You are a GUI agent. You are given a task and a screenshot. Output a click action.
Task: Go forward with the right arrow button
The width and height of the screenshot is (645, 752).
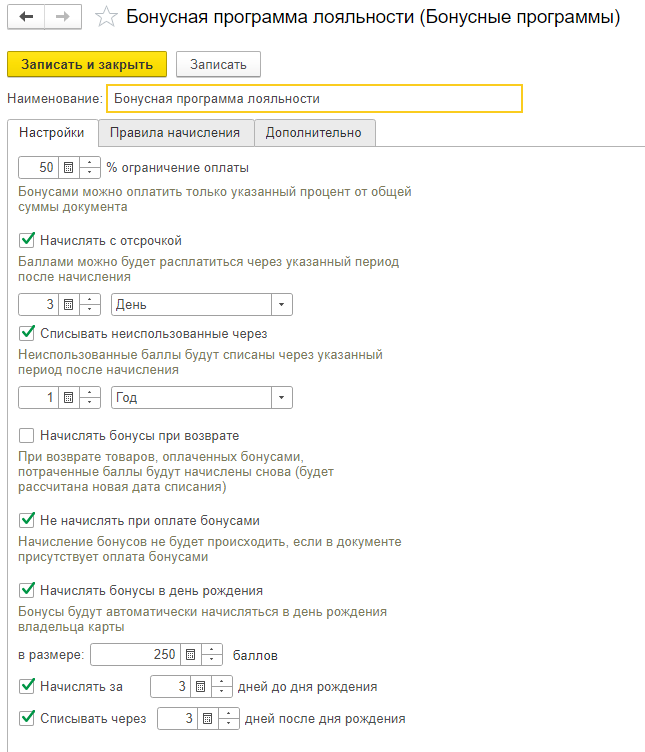coord(63,17)
